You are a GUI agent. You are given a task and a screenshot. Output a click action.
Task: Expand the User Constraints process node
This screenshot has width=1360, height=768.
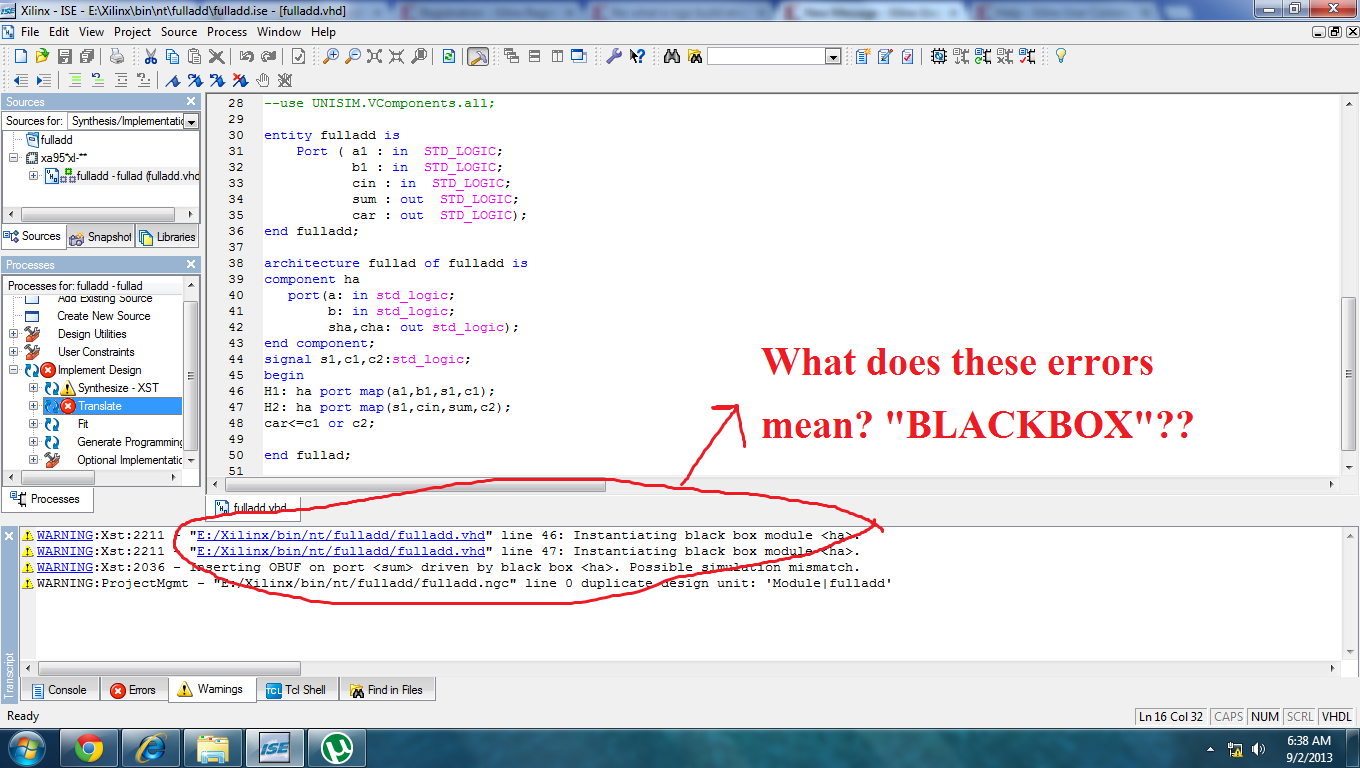click(x=13, y=352)
